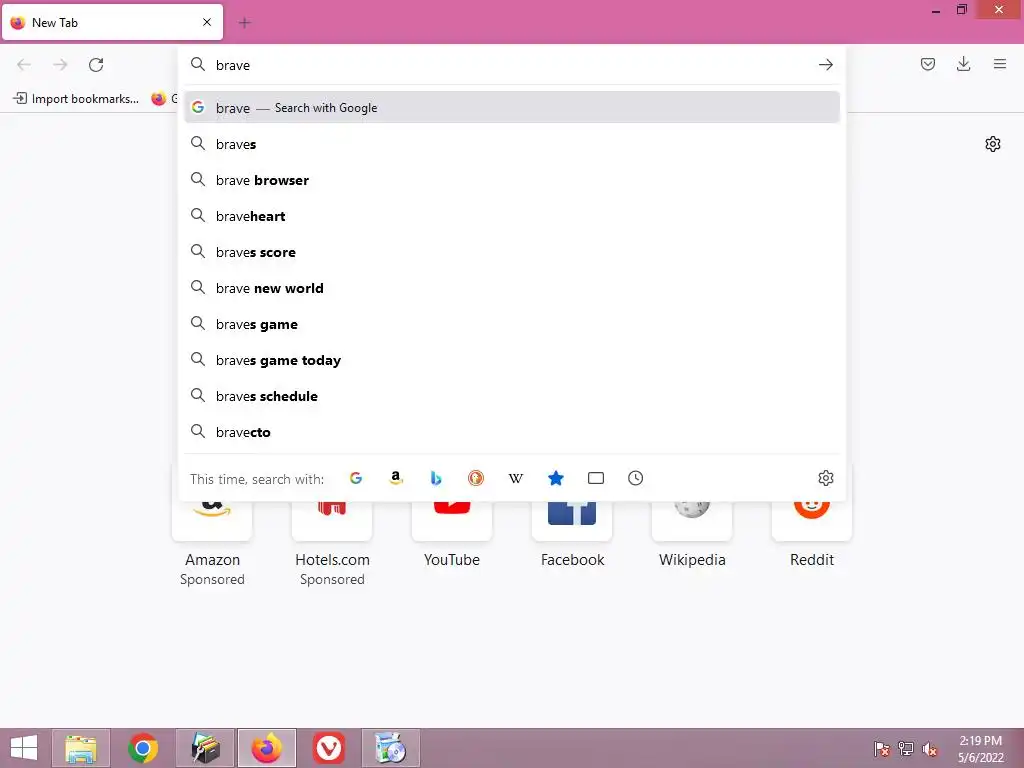Click the Forward navigation arrow
This screenshot has height=768, width=1024.
[x=60, y=65]
